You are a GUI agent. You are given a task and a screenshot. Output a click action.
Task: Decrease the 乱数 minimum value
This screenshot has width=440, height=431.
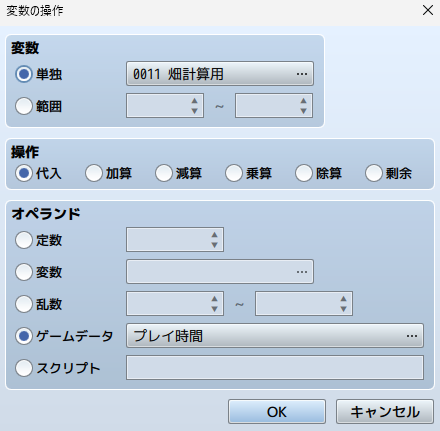215,309
